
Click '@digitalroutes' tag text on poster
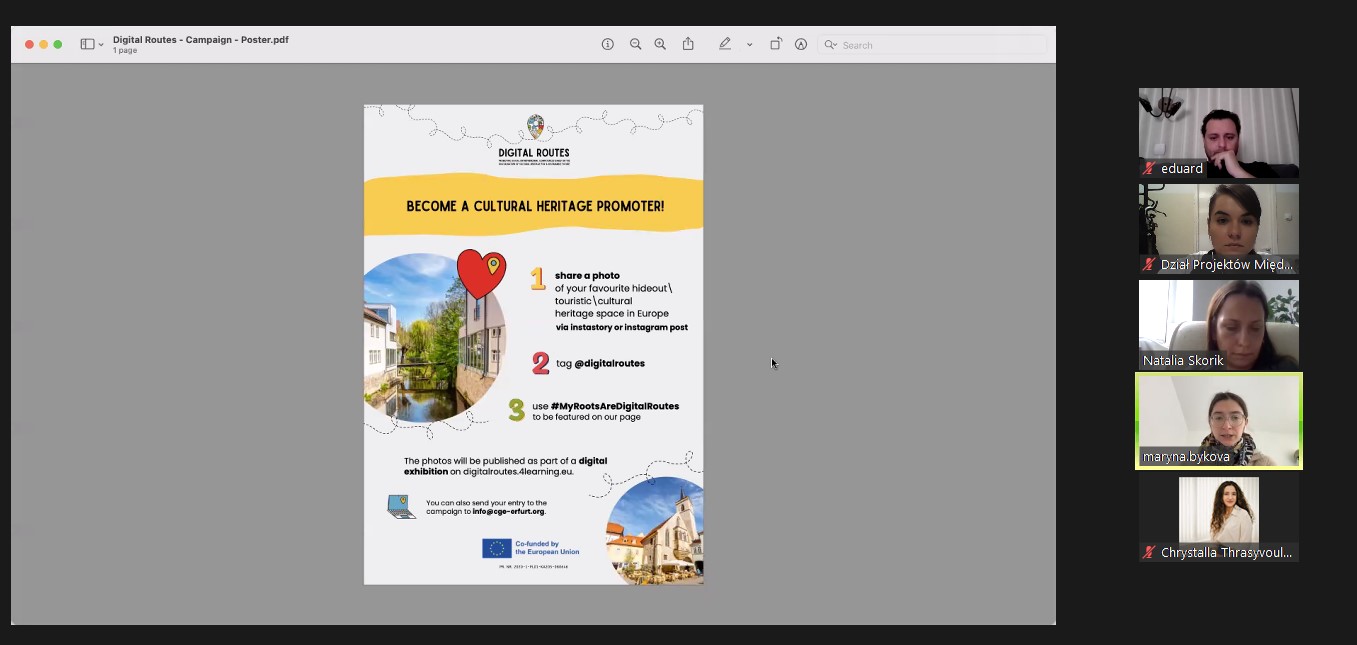pos(610,364)
